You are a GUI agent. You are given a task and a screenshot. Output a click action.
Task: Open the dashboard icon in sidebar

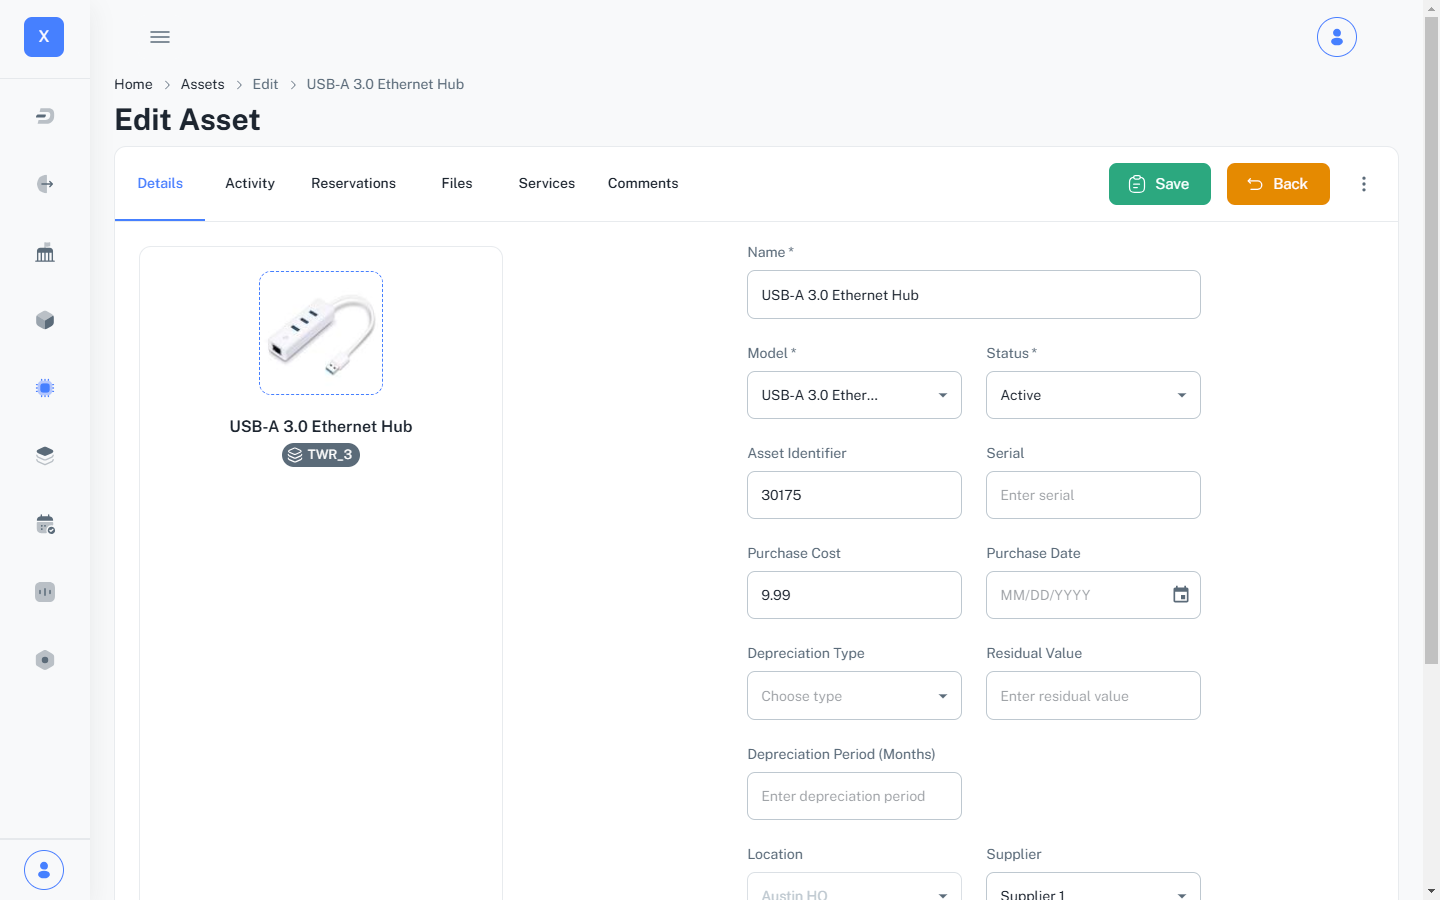pos(45,116)
